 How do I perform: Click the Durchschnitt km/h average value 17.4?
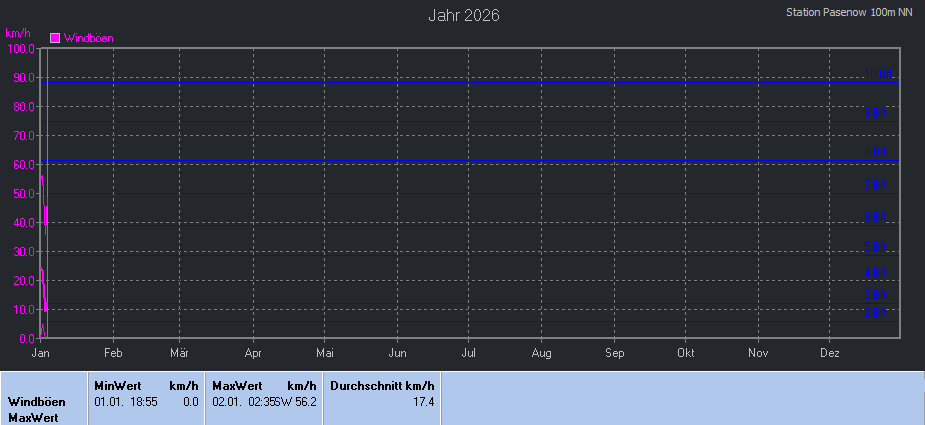[423, 402]
